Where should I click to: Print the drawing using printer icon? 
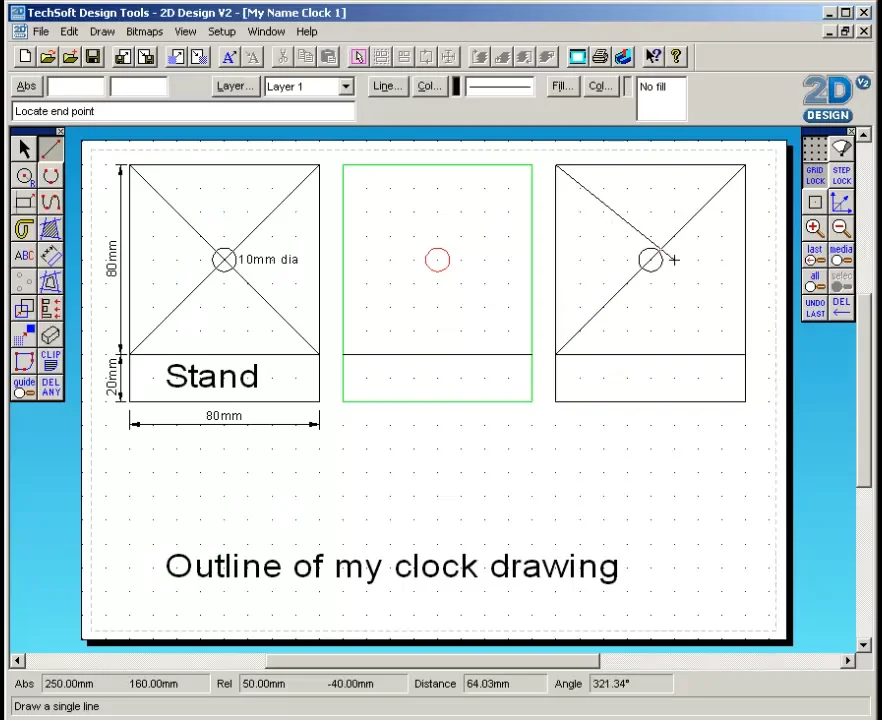coord(600,56)
